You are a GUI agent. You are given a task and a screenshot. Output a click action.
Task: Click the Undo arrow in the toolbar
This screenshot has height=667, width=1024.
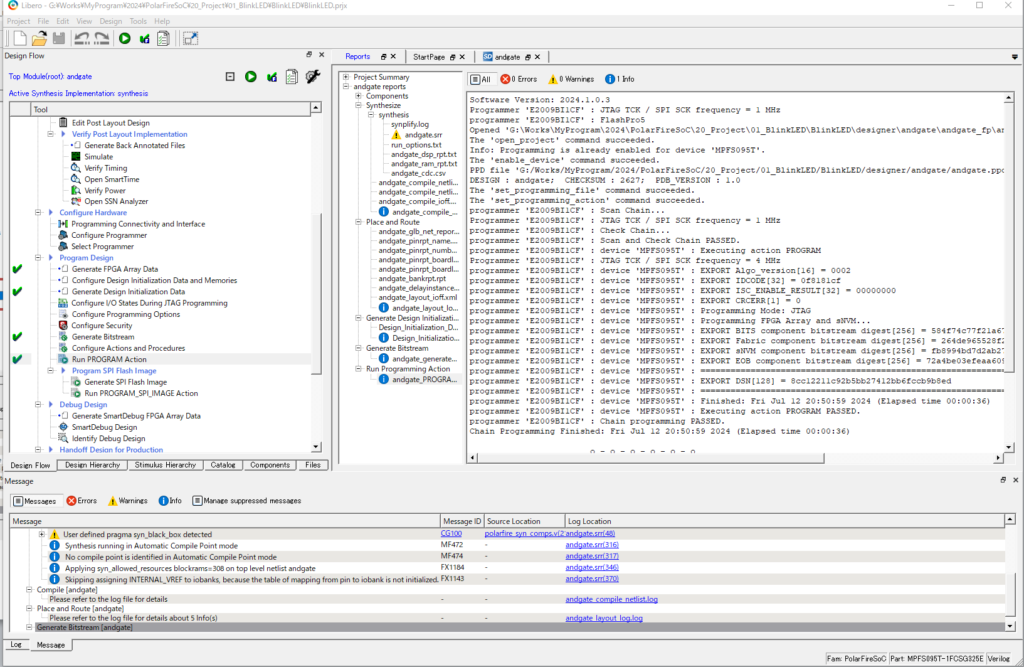click(82, 39)
